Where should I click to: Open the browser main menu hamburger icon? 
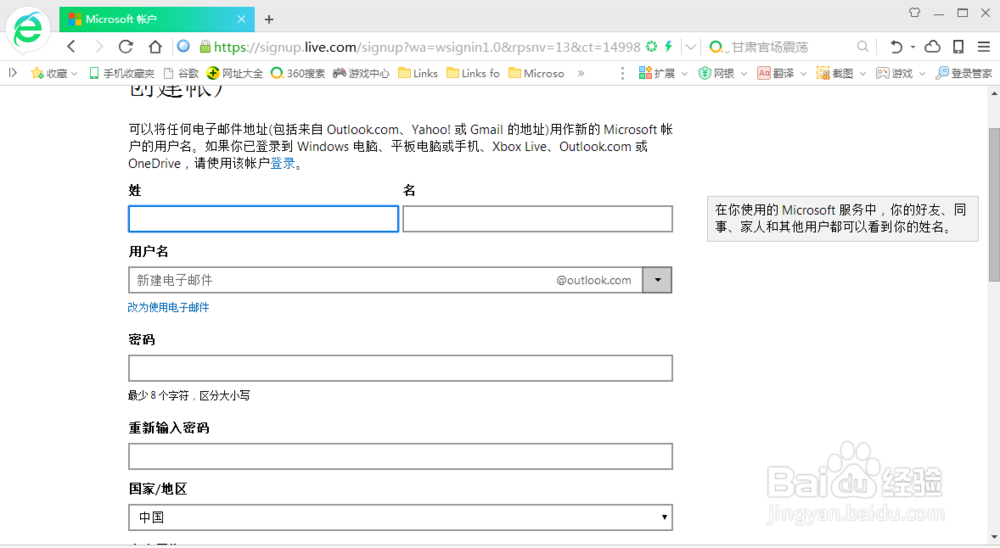(984, 47)
